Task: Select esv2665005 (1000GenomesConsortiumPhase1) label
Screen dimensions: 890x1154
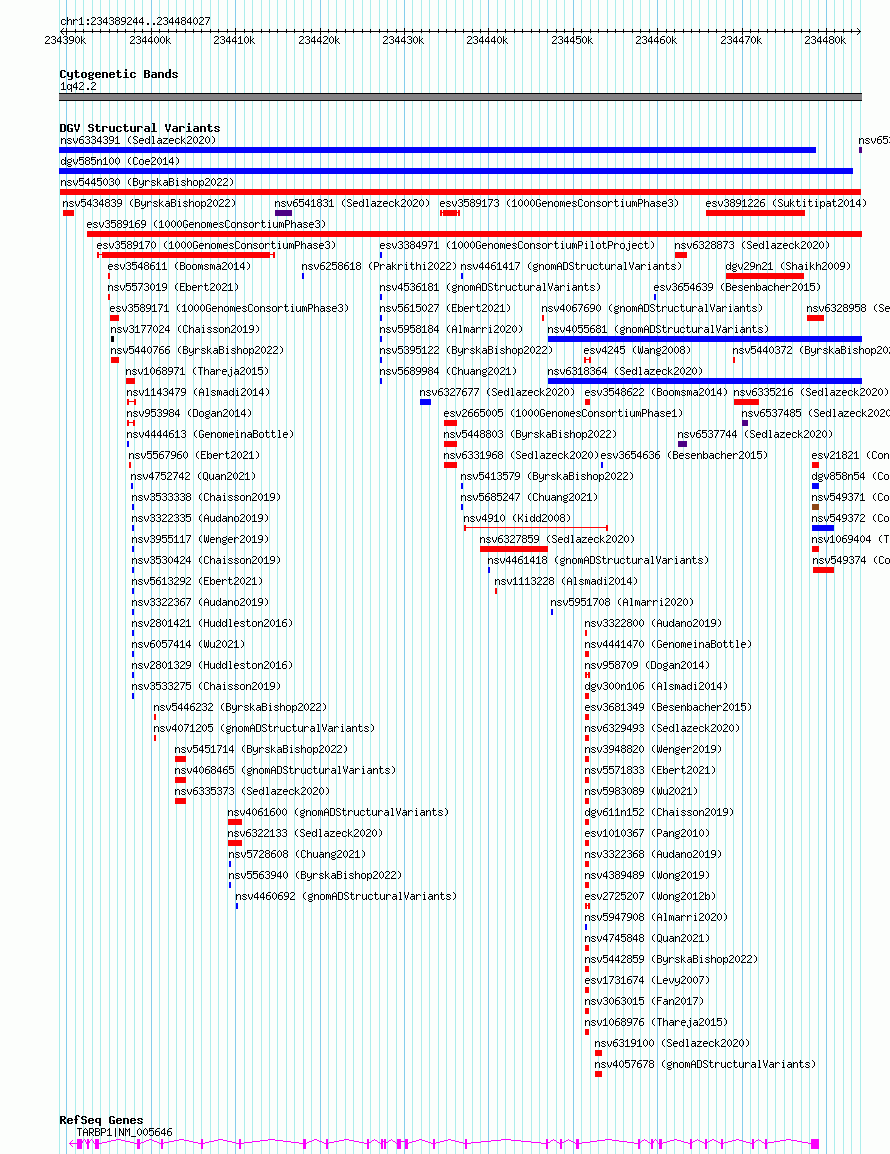Action: (x=563, y=413)
